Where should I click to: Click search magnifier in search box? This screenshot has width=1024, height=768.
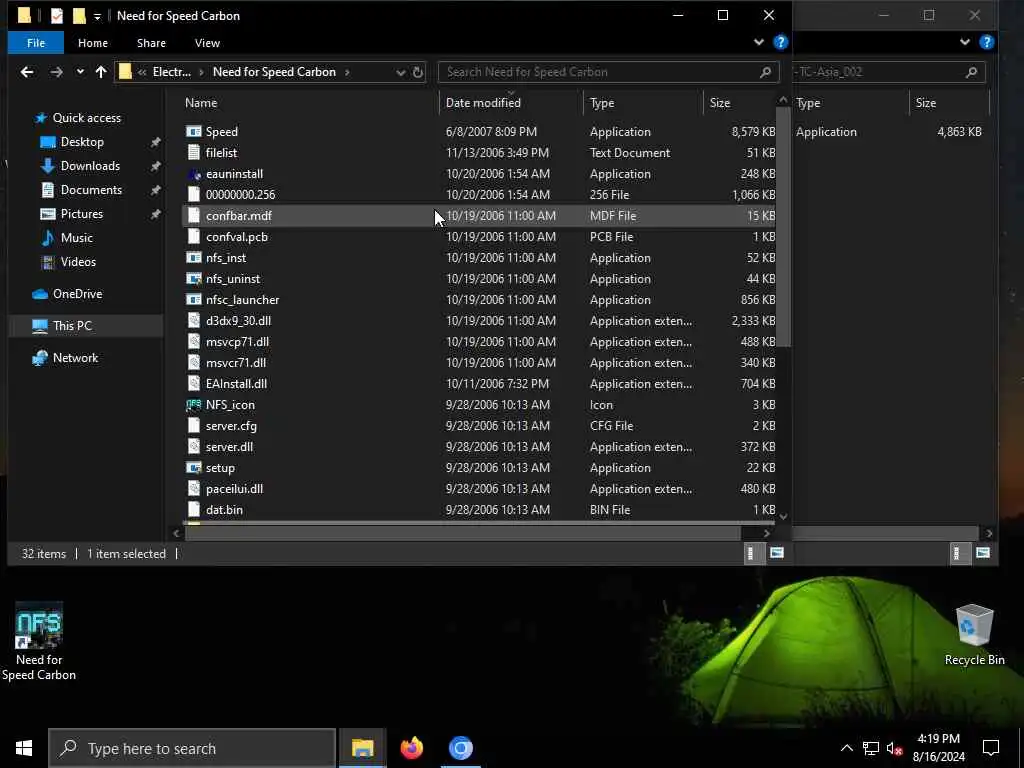coord(765,72)
